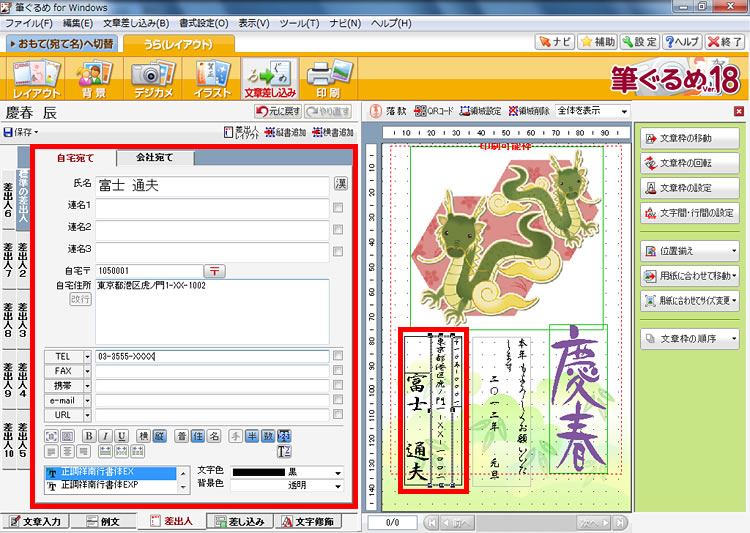Viewport: 750px width, 533px height.
Task: Check the URL row checkbox
Action: (338, 414)
